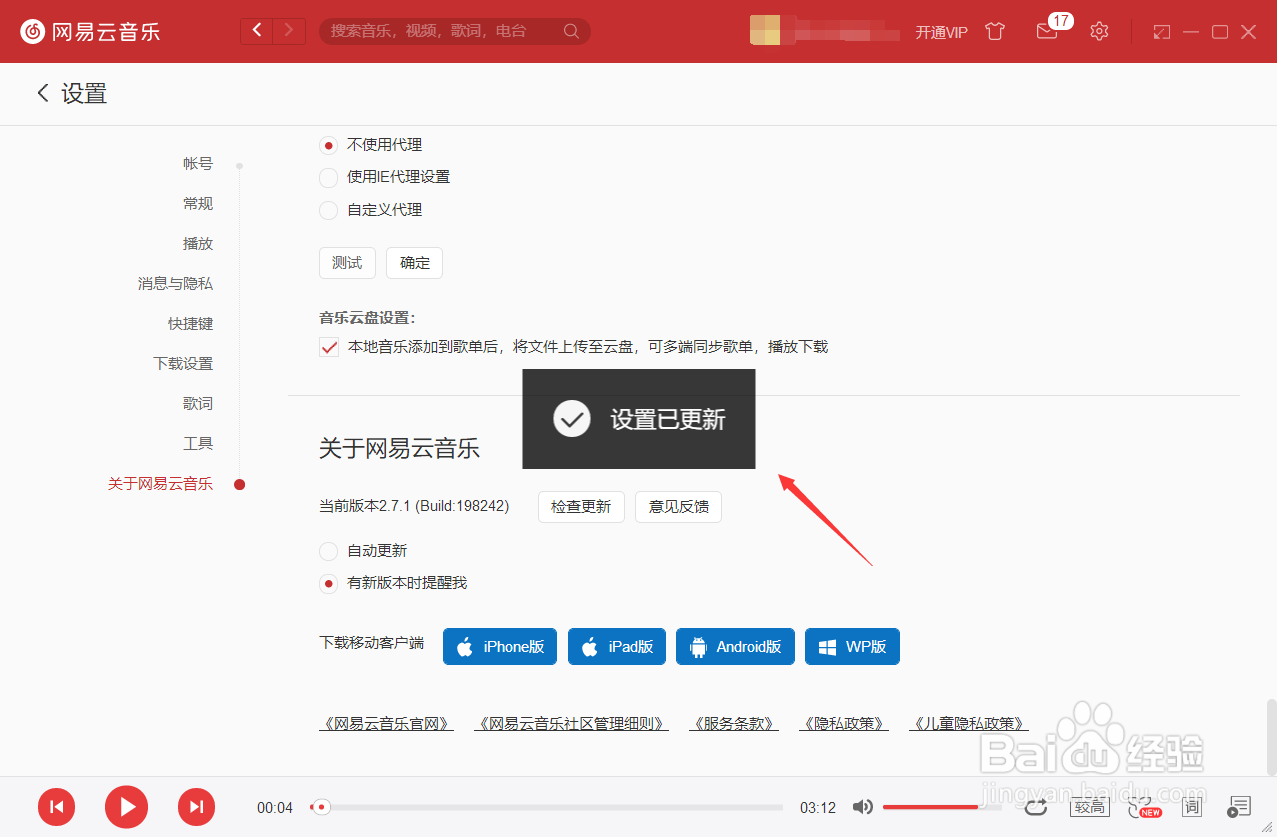Open the playlist queue icon

1240,807
